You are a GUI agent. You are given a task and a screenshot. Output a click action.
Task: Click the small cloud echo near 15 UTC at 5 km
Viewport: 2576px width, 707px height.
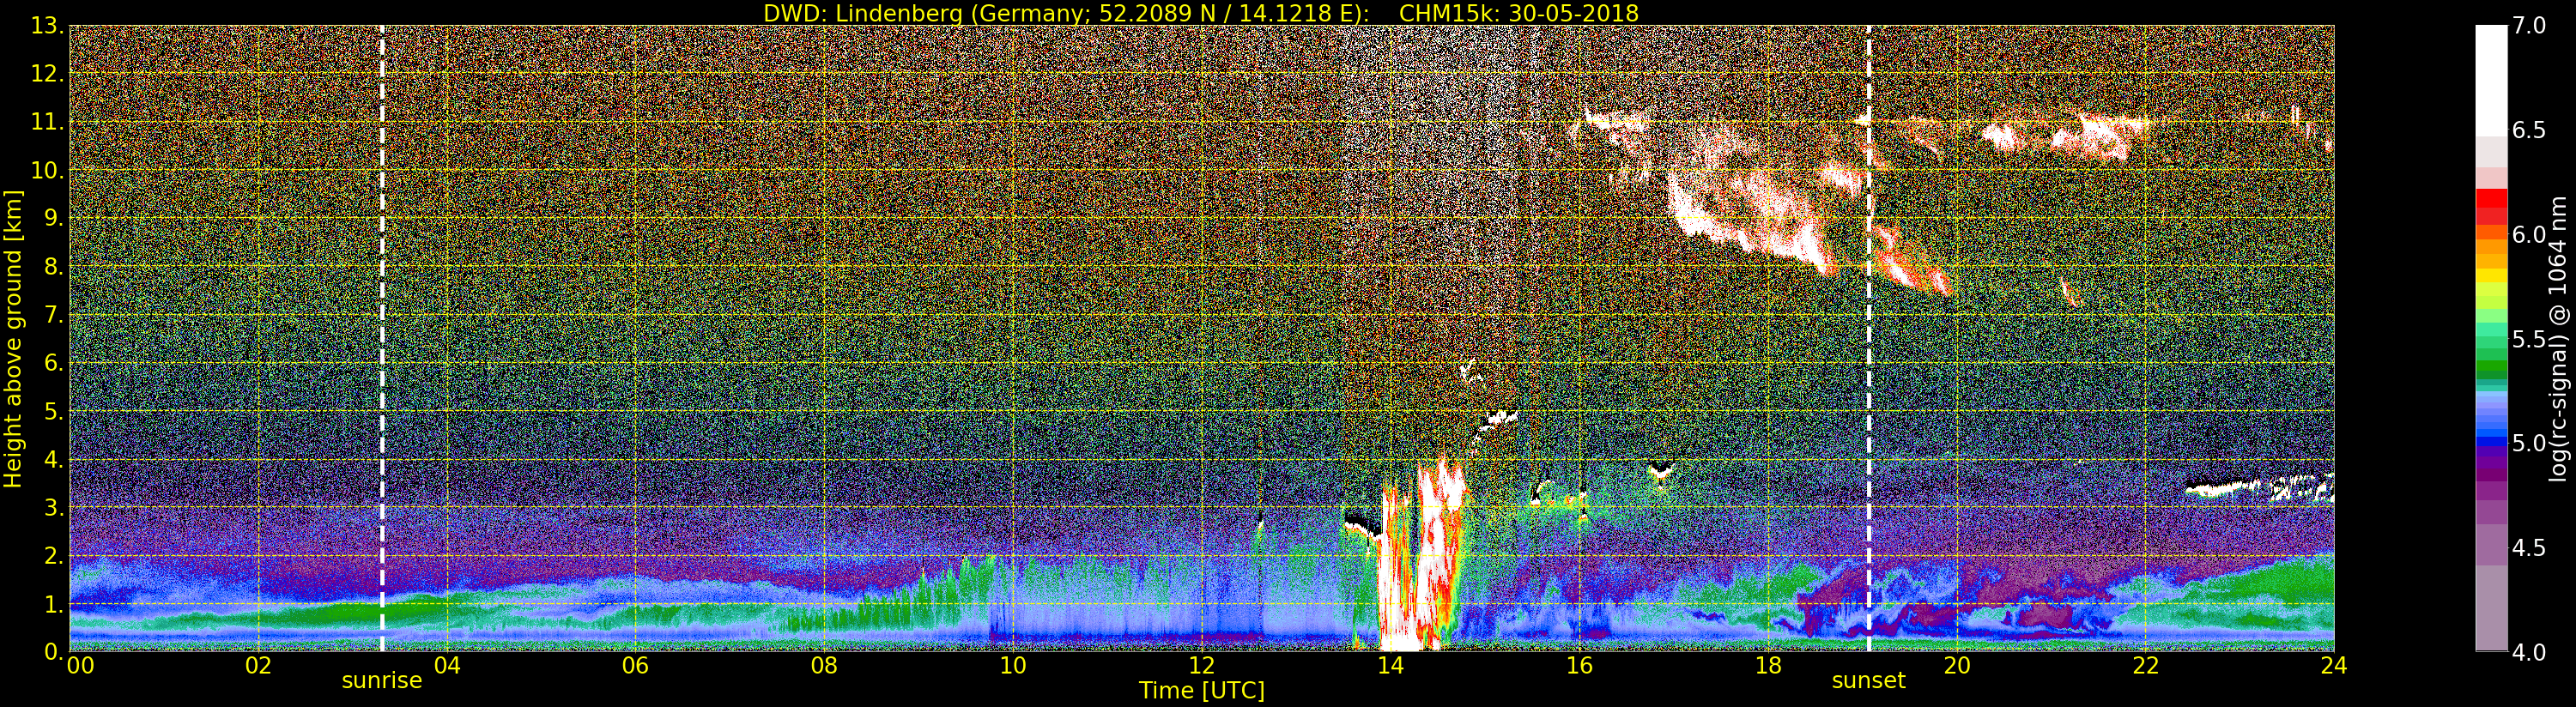click(1498, 418)
